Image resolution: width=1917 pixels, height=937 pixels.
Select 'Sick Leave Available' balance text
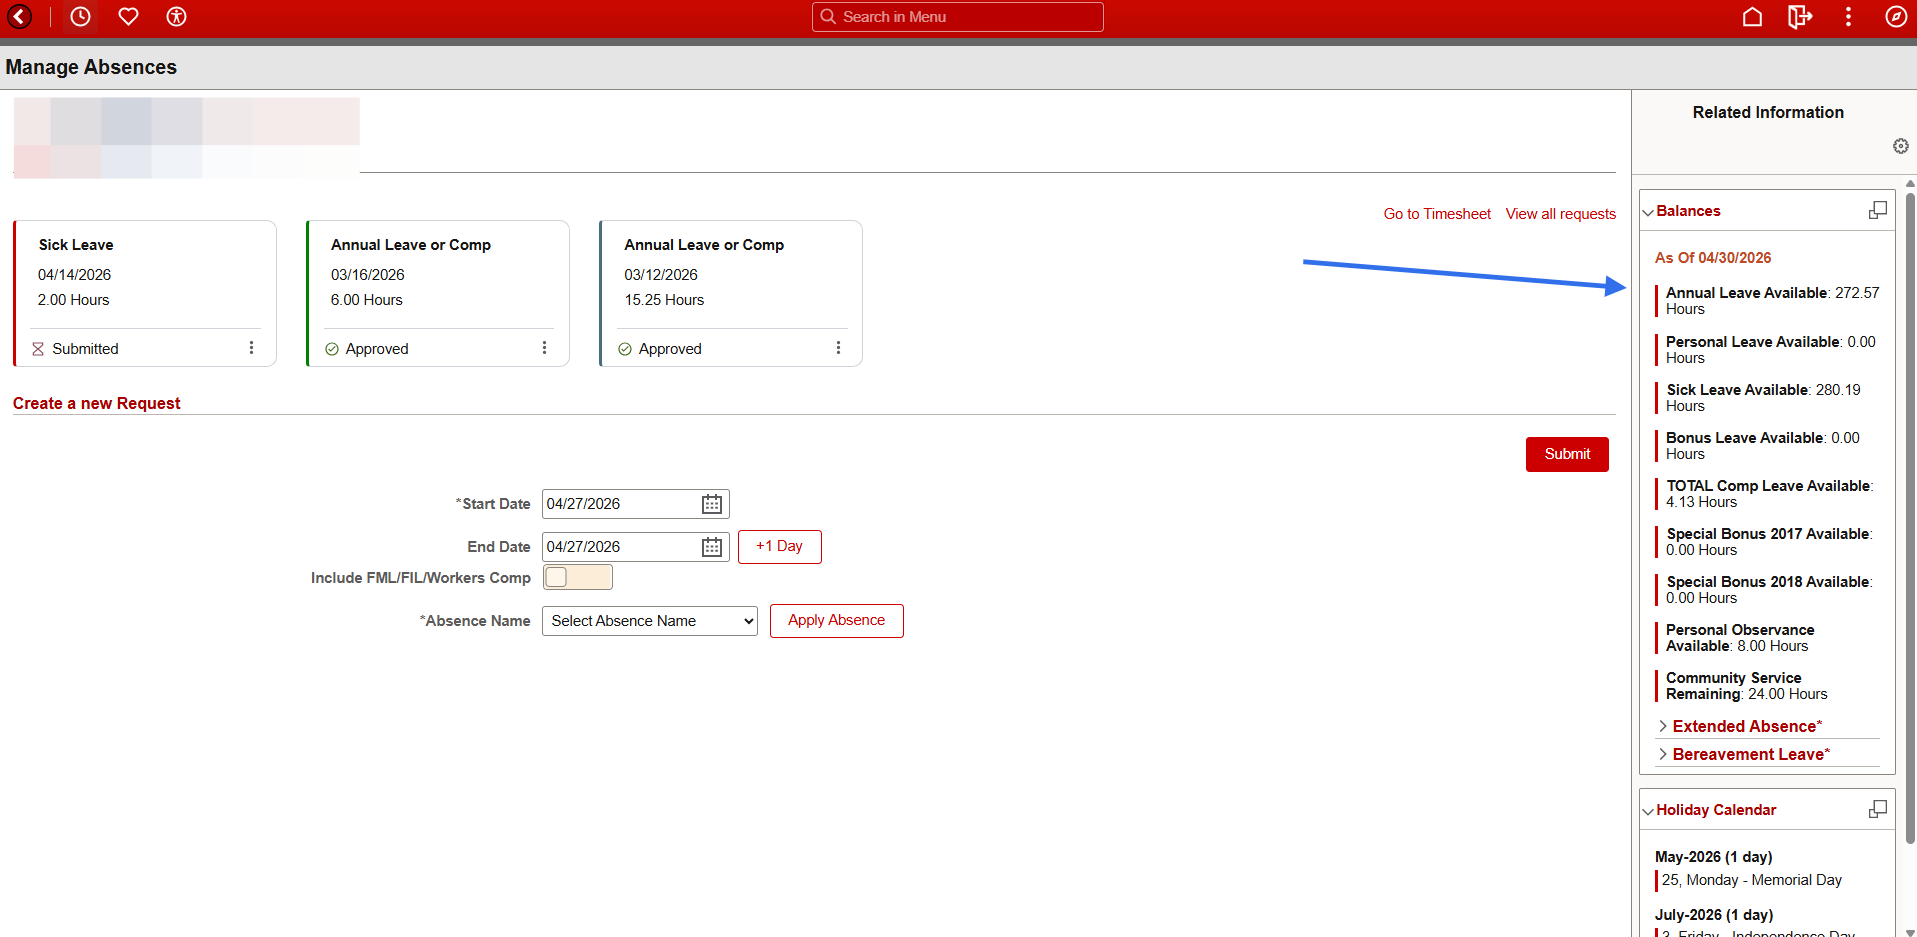[1763, 398]
